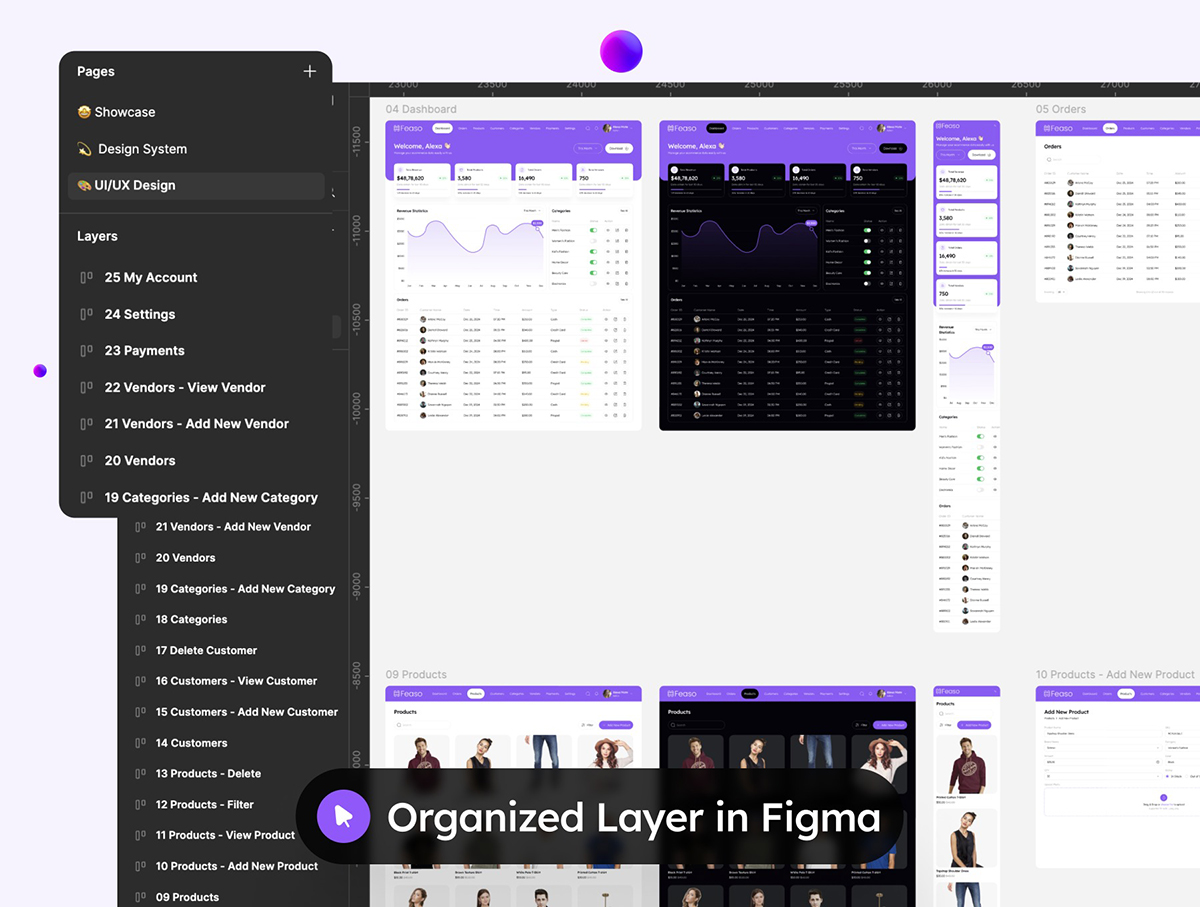1200x907 pixels.
Task: Click Download button in light Dashboard frame
Action: tap(618, 148)
